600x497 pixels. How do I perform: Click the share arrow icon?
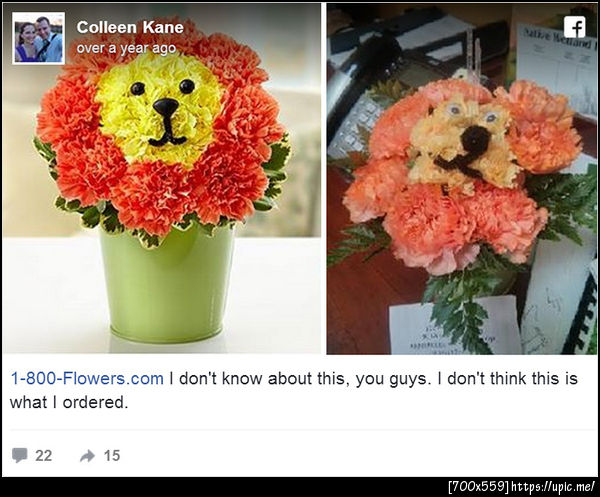point(88,455)
